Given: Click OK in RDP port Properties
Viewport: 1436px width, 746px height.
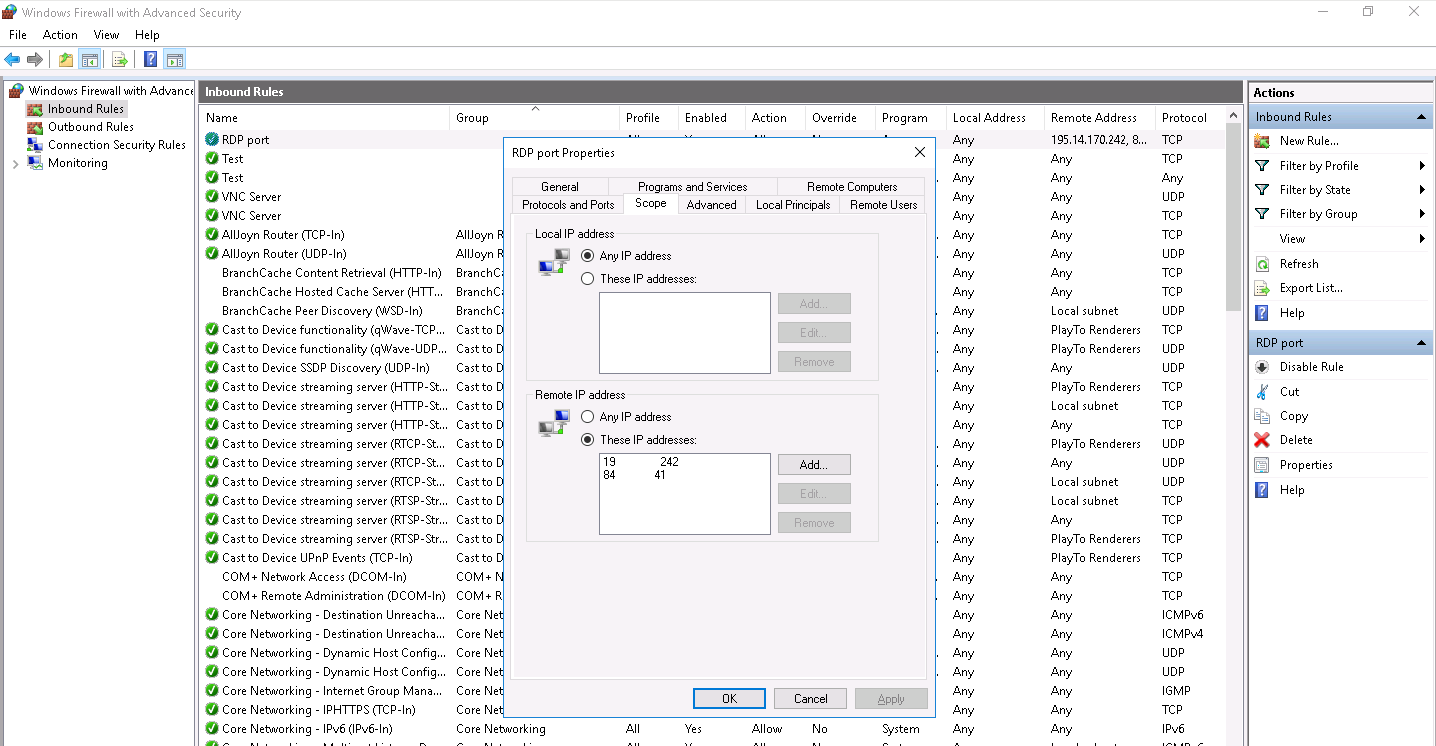Looking at the screenshot, I should click(729, 699).
